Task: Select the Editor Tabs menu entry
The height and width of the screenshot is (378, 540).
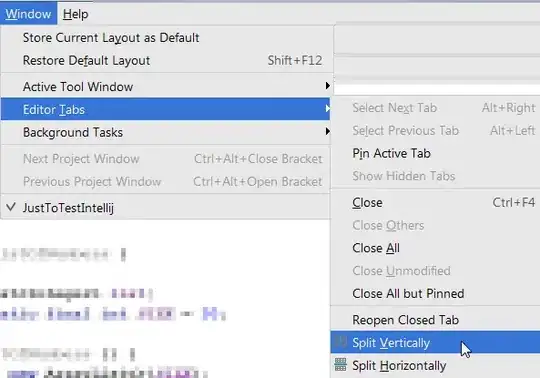Action: pyautogui.click(x=165, y=109)
